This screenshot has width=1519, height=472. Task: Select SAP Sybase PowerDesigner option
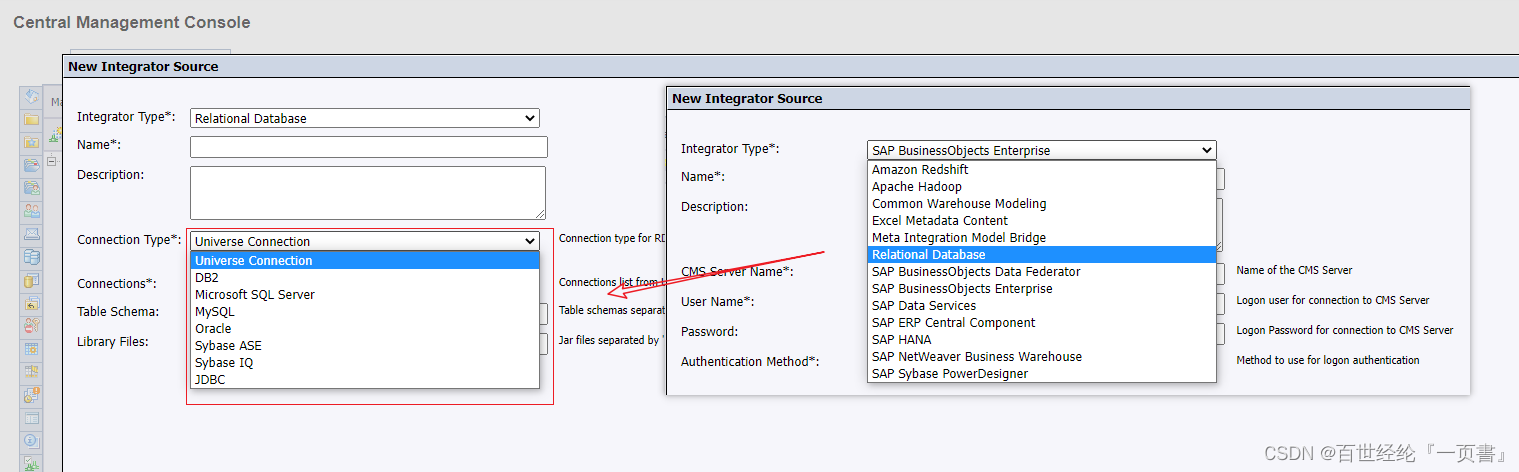coord(1042,373)
